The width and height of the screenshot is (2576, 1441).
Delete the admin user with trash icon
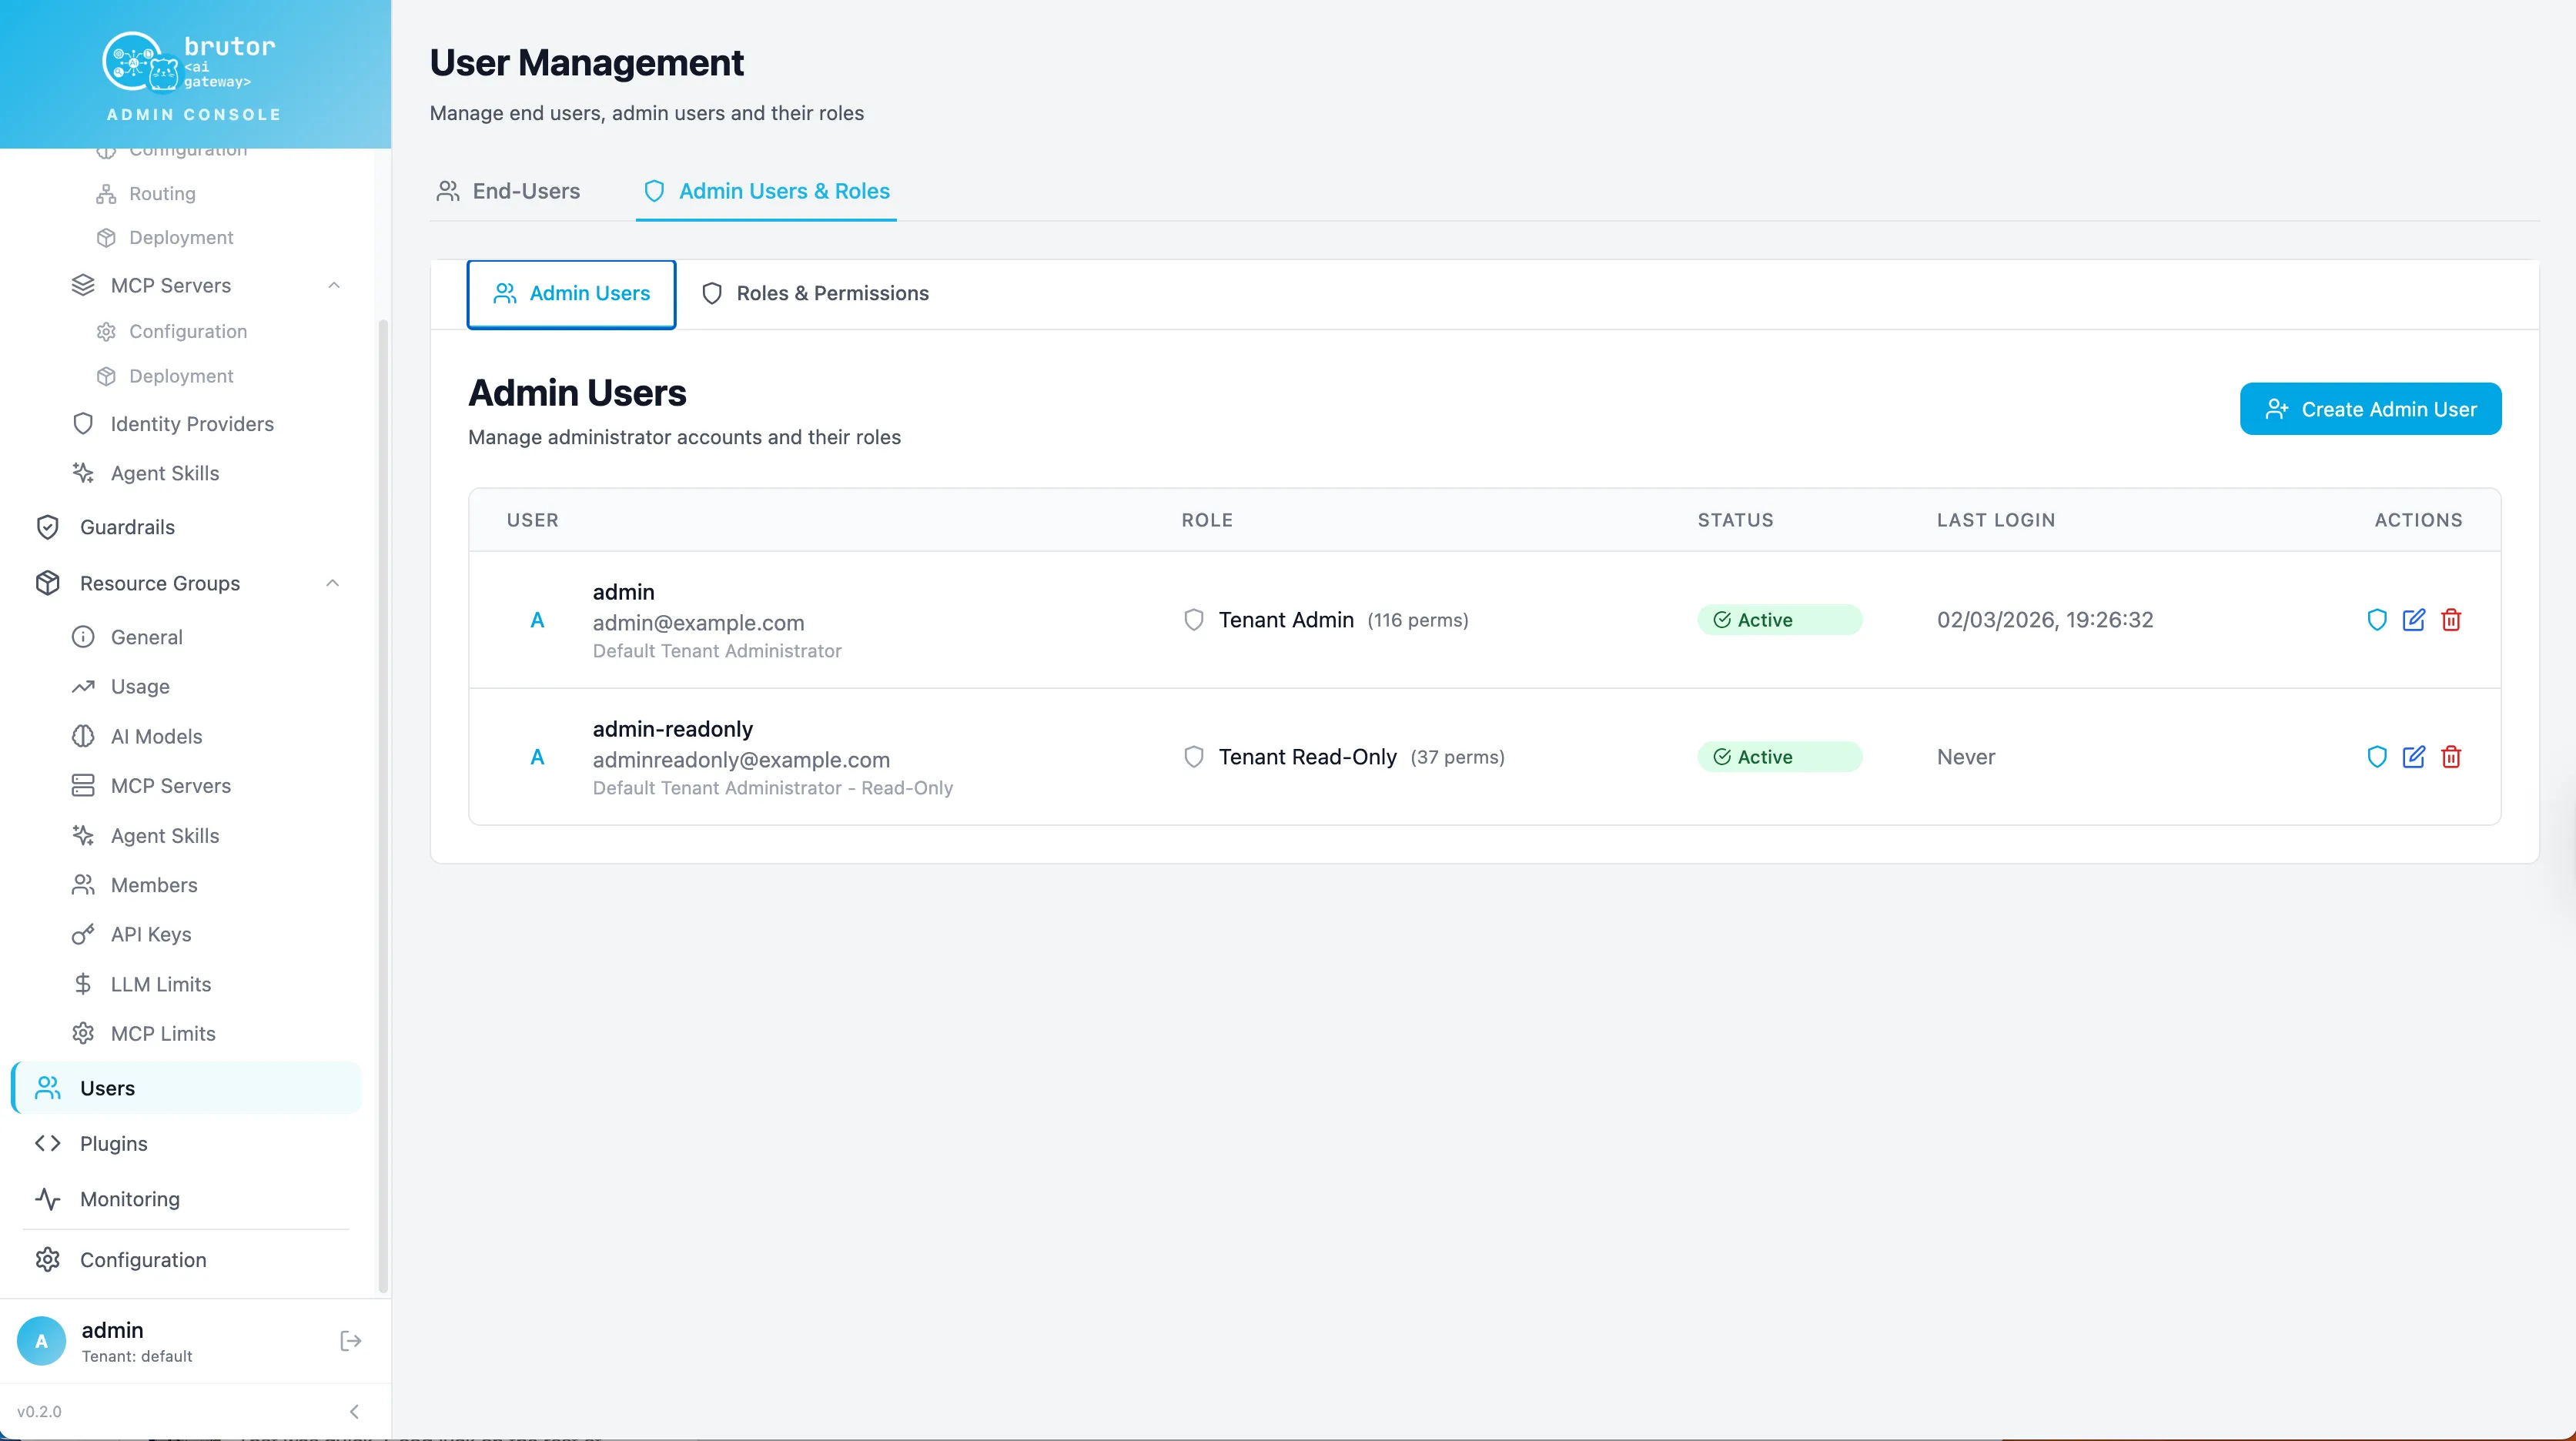pos(2451,620)
